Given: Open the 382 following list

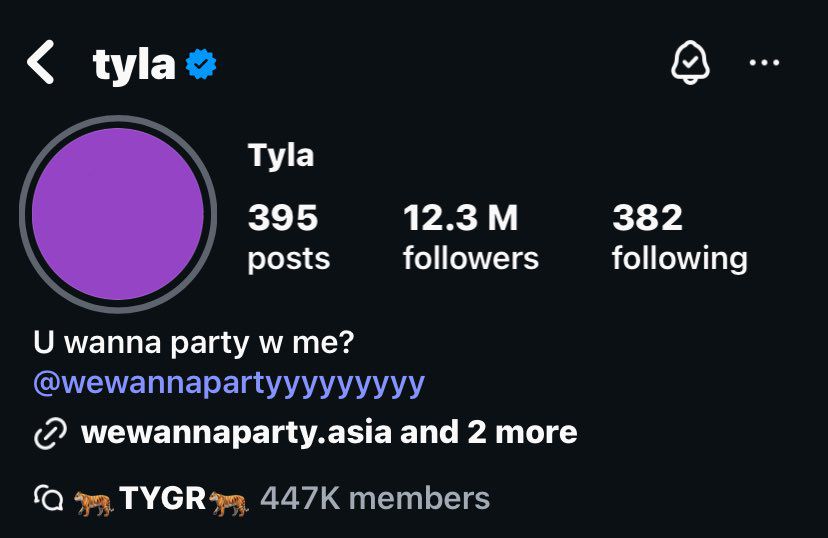Looking at the screenshot, I should (x=679, y=237).
